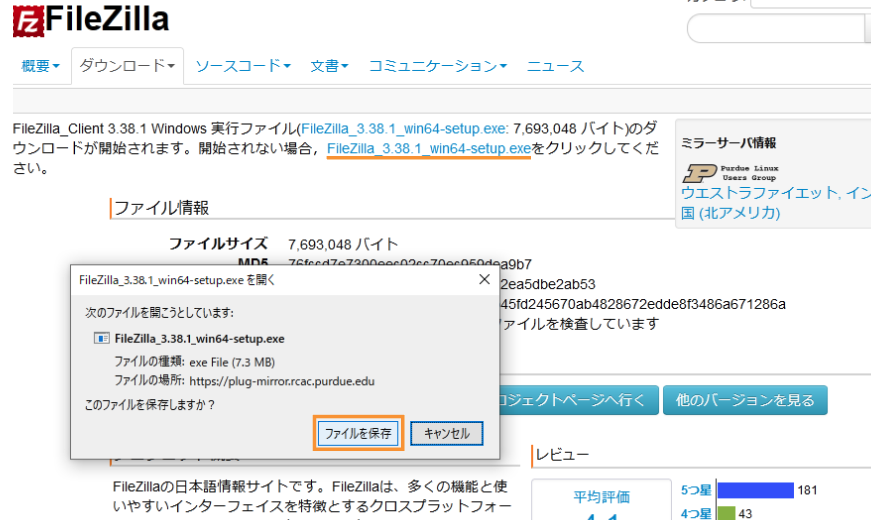Viewport: 877px width, 522px height.
Task: Click the Purdue Linux Users Group logo
Action: click(x=730, y=173)
